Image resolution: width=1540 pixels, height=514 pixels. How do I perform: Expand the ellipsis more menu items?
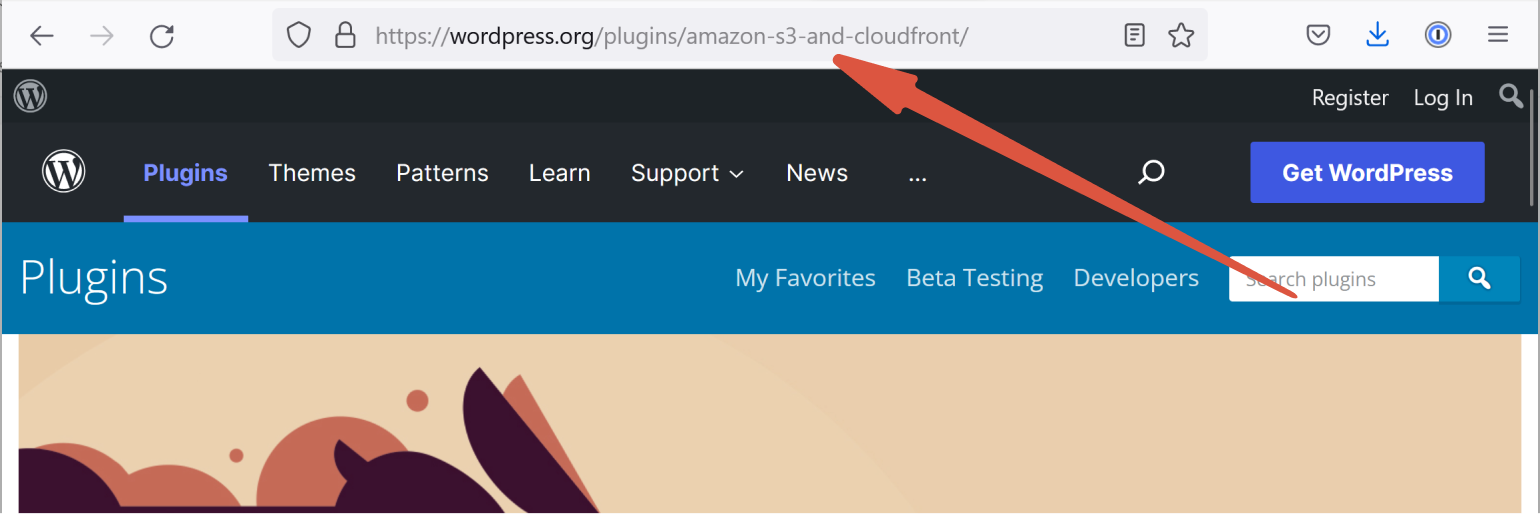click(x=917, y=173)
